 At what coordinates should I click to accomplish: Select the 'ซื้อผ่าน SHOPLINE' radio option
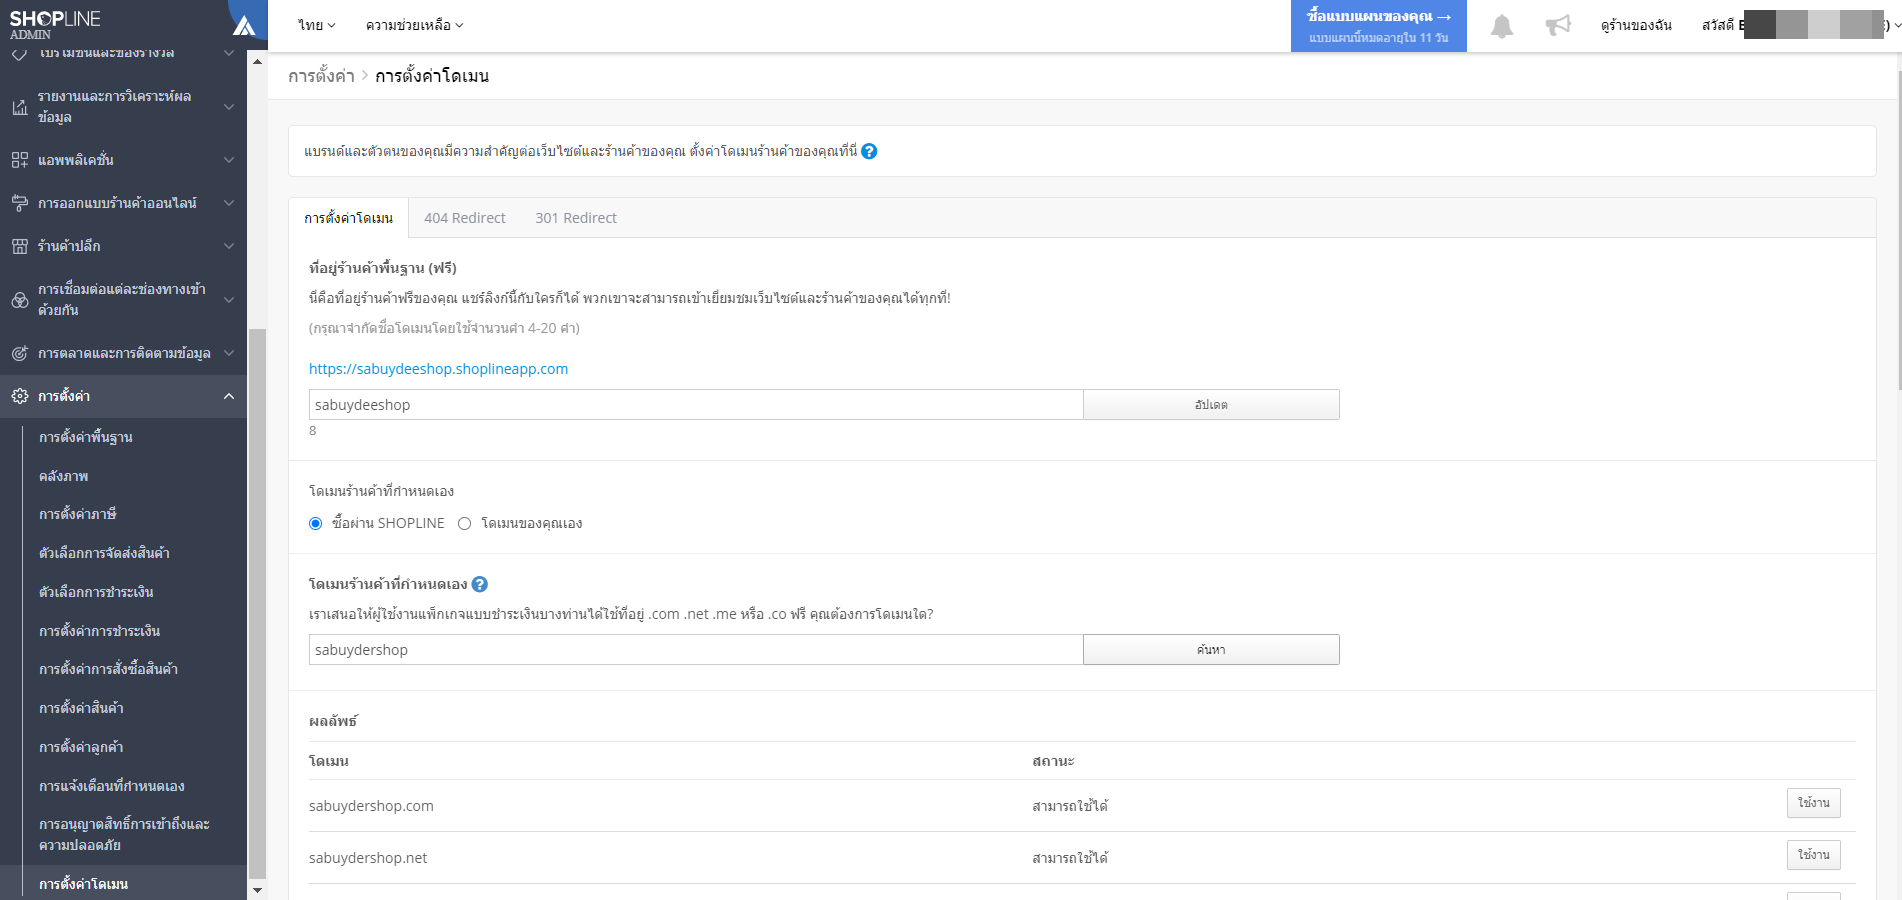(x=316, y=523)
